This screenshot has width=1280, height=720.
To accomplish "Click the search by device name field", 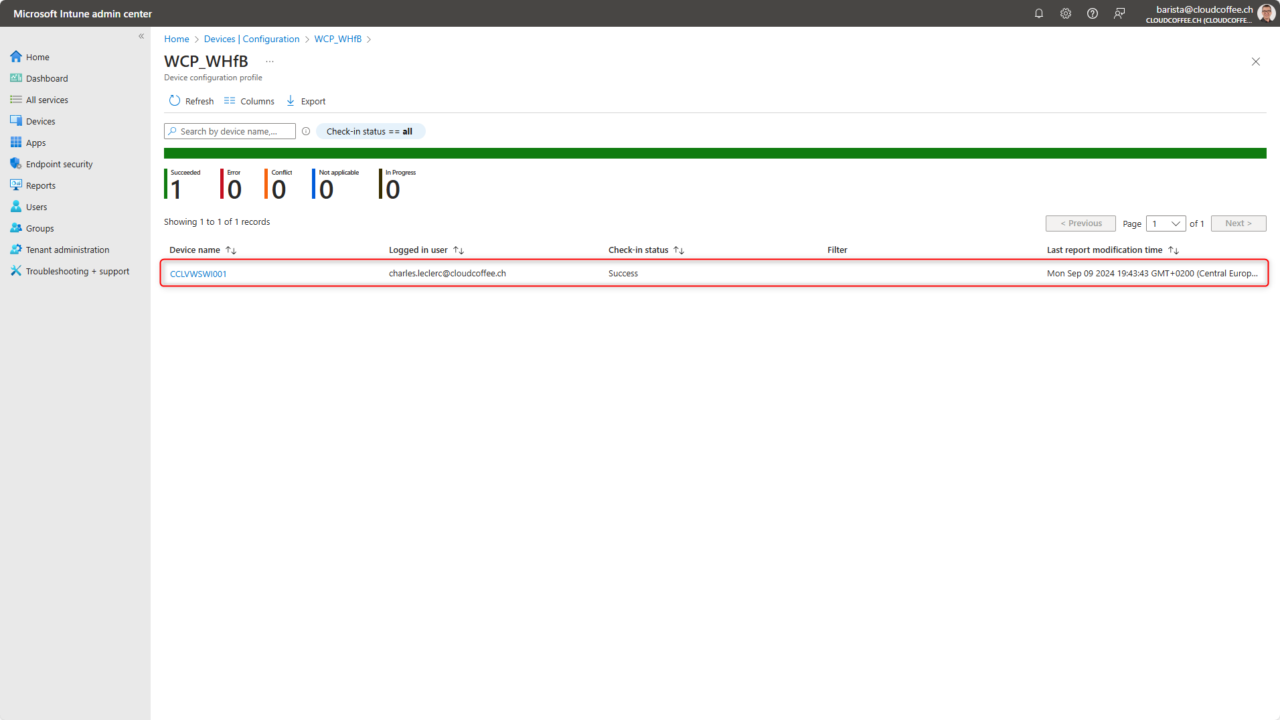I will click(229, 131).
